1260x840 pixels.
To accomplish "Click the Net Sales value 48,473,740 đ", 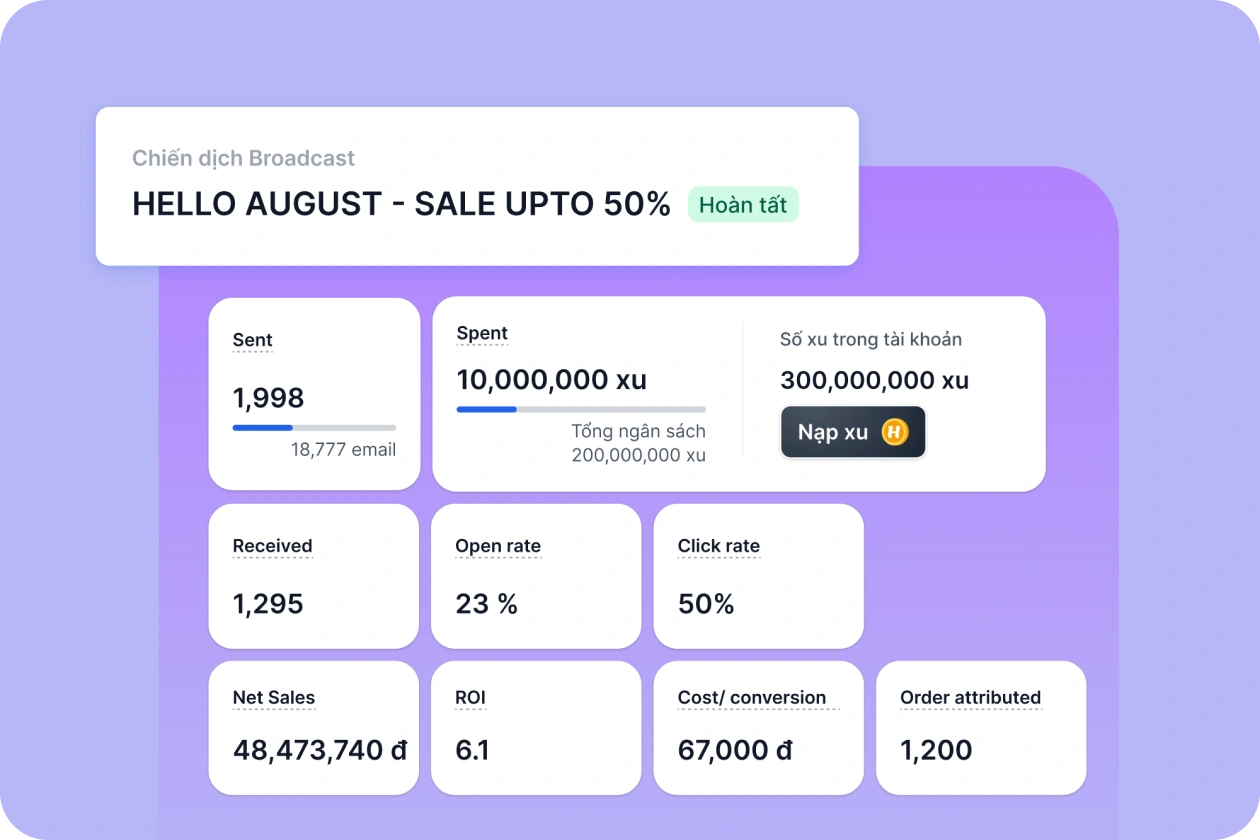I will (320, 750).
